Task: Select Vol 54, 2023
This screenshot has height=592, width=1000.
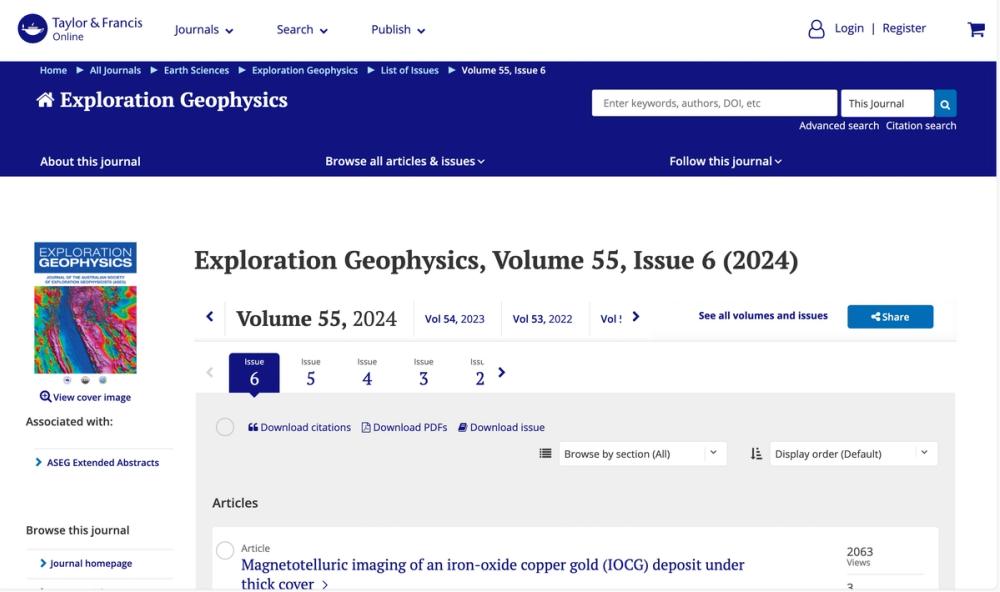Action: [455, 319]
